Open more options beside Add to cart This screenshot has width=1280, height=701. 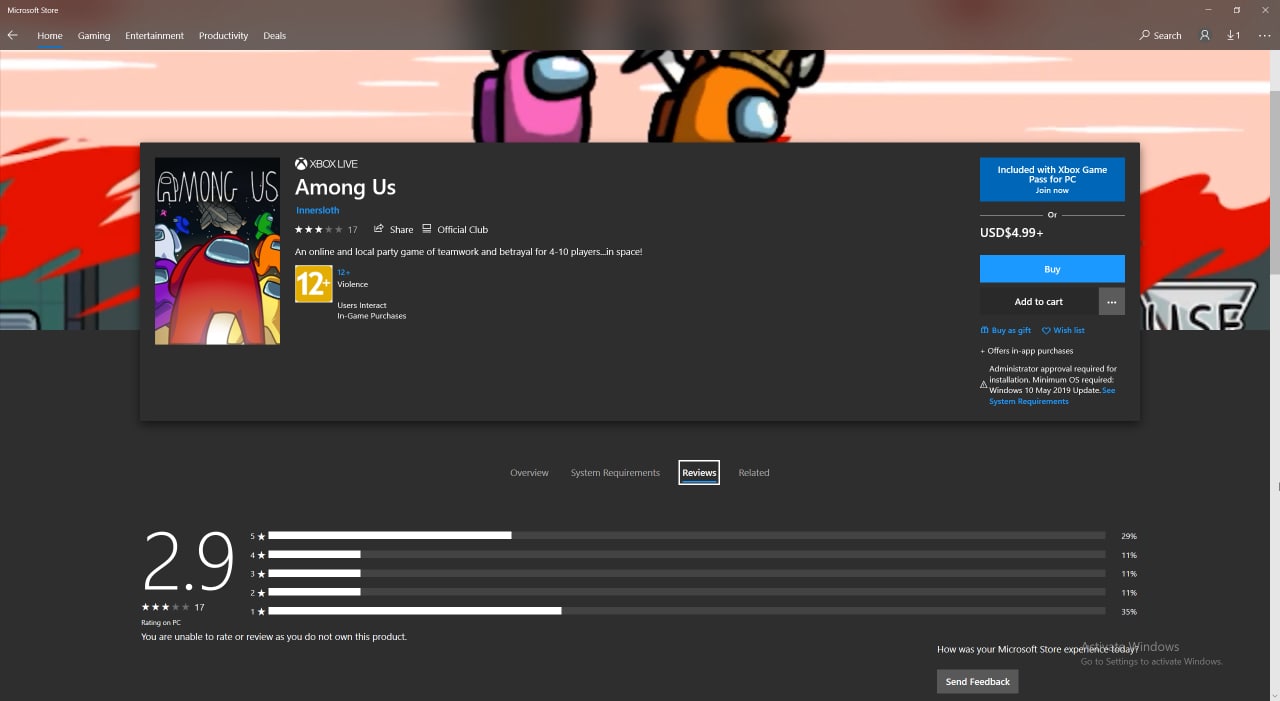tap(1112, 302)
